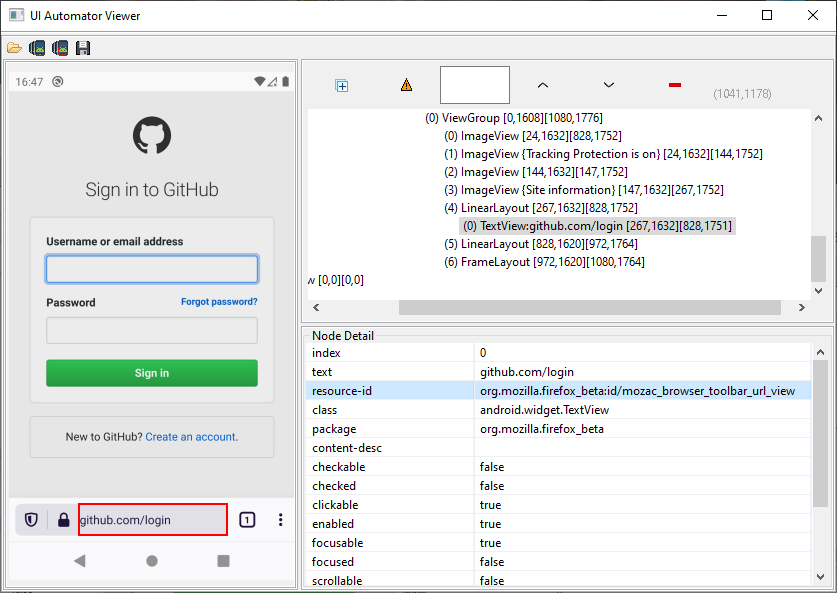Maximize the UI Automator Viewer window
This screenshot has width=837, height=593.
(x=767, y=15)
